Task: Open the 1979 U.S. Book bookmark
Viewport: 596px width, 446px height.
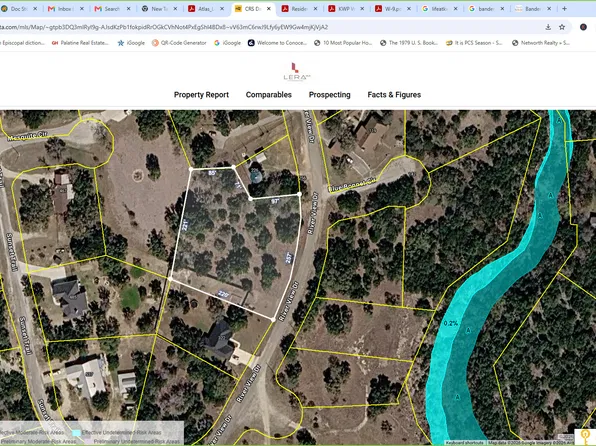Action: tap(409, 43)
